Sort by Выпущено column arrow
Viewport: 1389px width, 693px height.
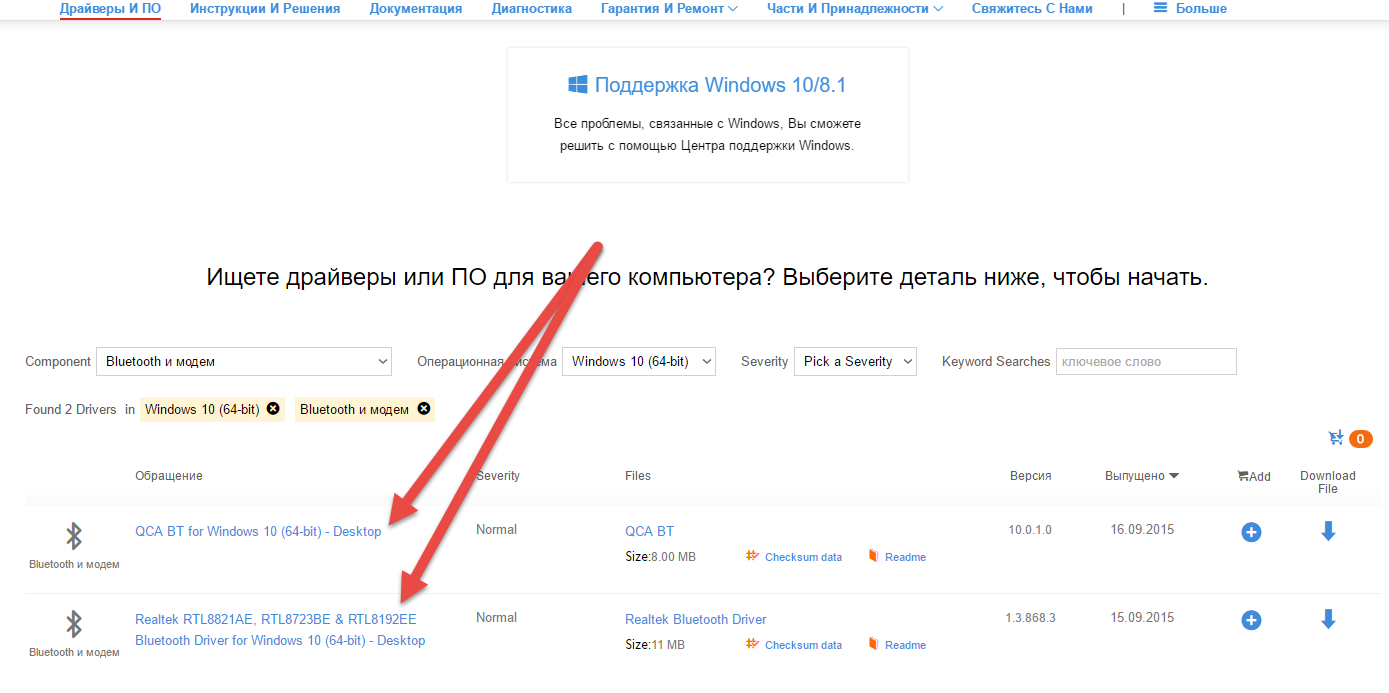point(1174,476)
